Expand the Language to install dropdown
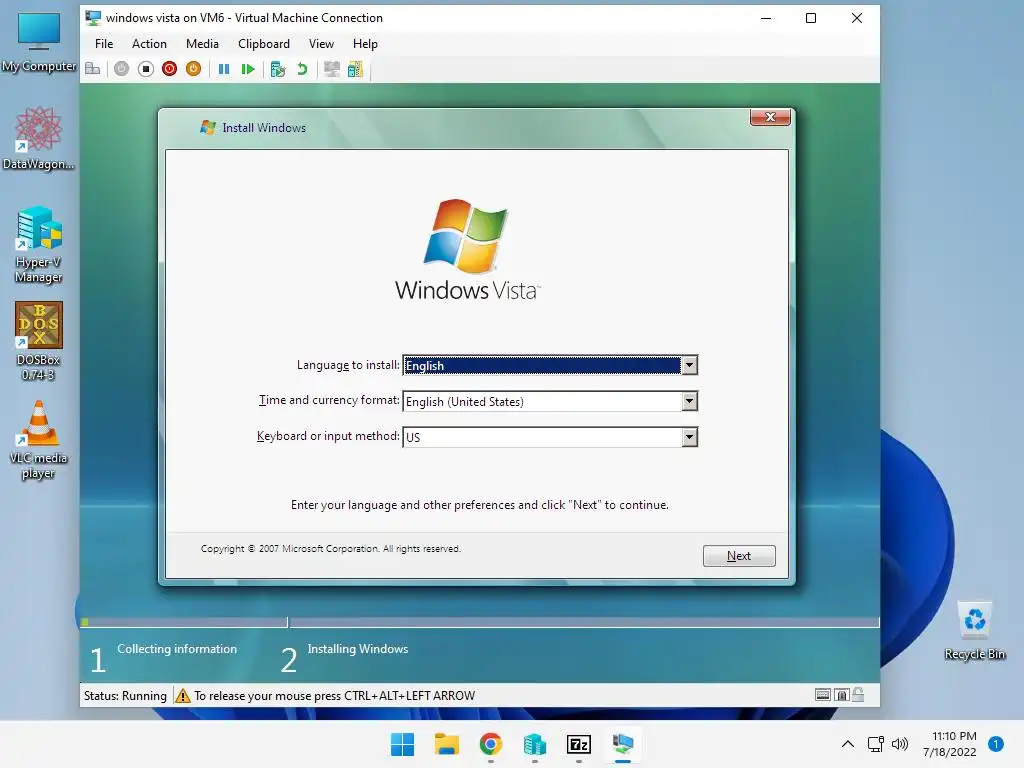The image size is (1024, 768). (x=689, y=365)
